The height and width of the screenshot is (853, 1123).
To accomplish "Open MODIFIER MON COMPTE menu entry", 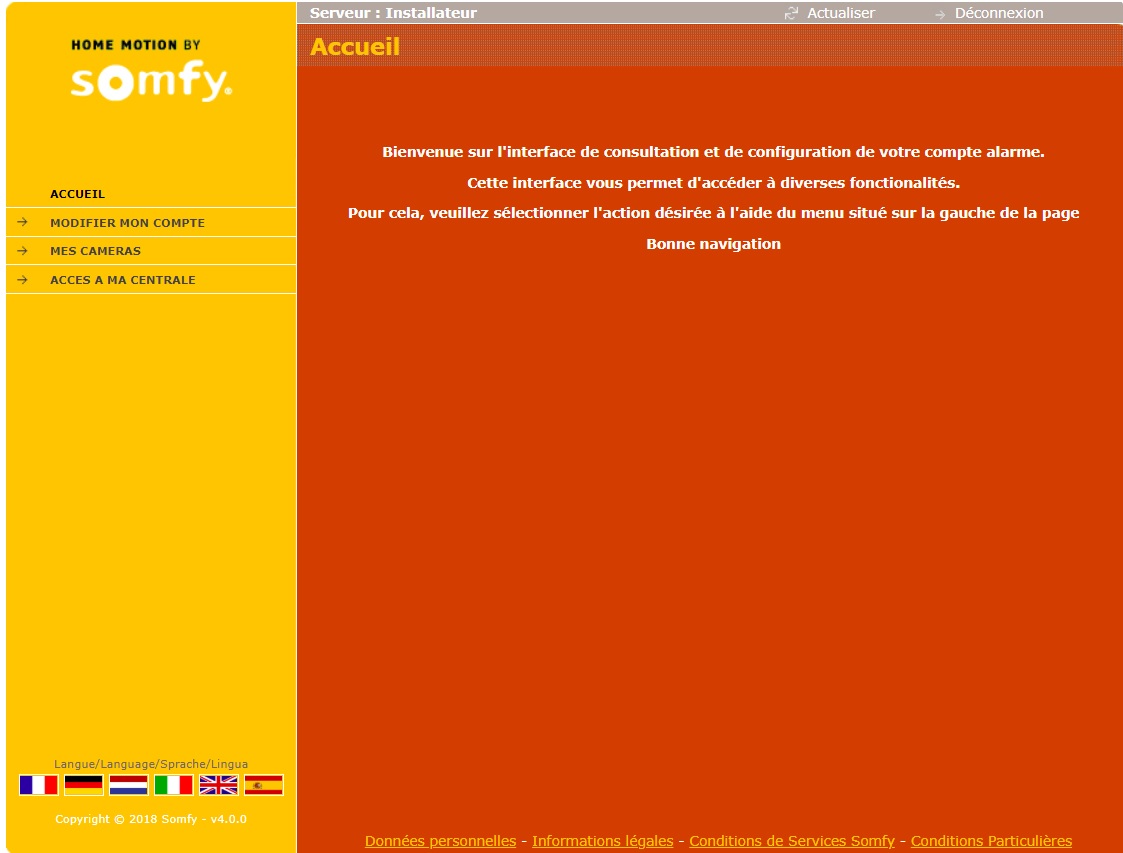I will (x=127, y=223).
